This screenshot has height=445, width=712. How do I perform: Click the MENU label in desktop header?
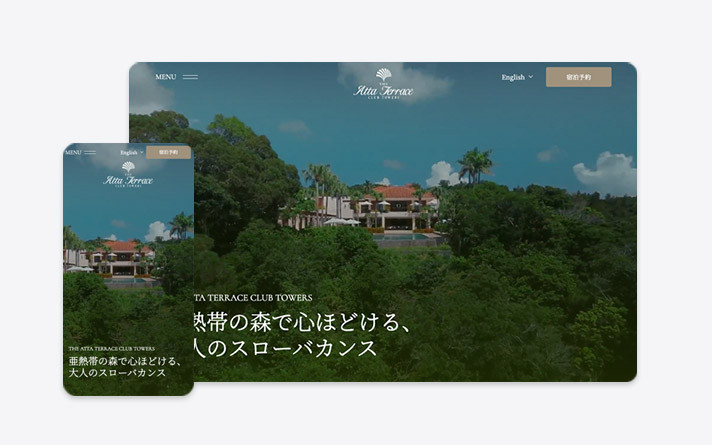(165, 77)
